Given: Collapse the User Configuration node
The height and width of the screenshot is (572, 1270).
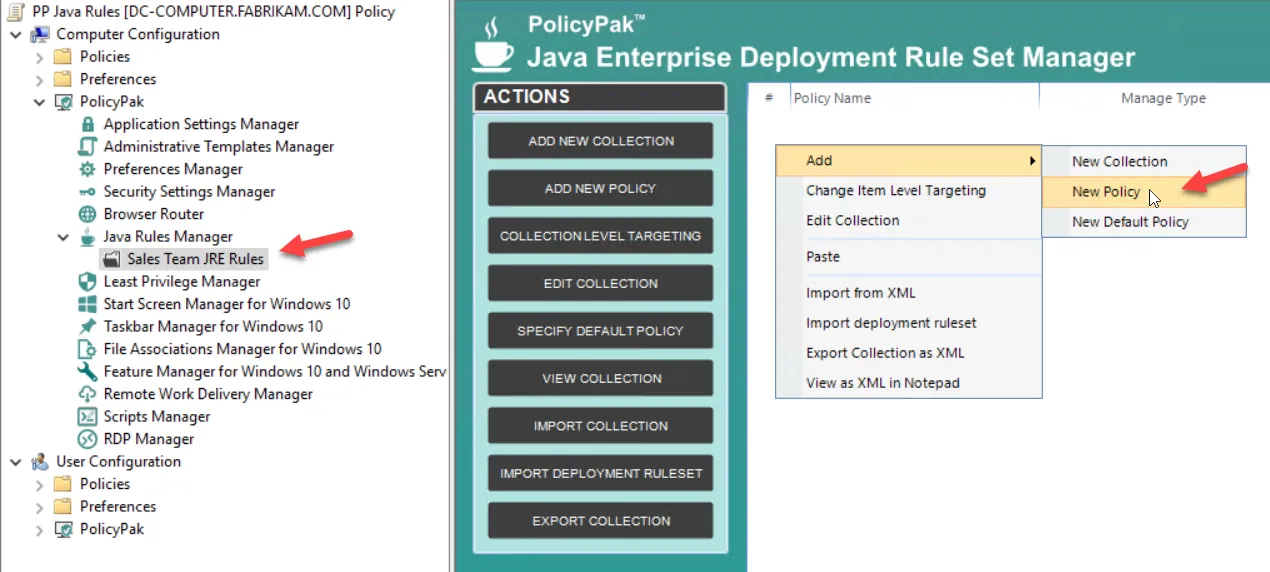Looking at the screenshot, I should (15, 462).
